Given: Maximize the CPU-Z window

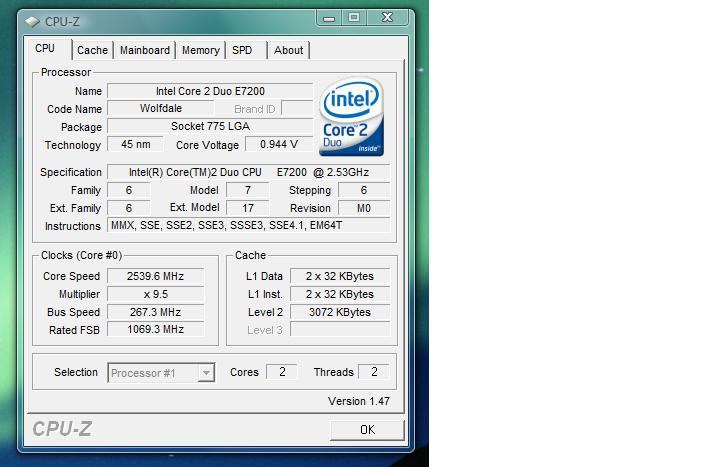Looking at the screenshot, I should tap(354, 18).
